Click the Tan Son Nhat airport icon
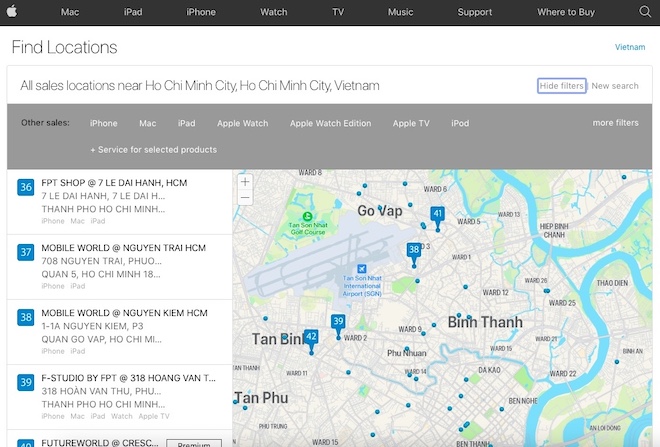Screen dimensions: 660x447 (362, 269)
